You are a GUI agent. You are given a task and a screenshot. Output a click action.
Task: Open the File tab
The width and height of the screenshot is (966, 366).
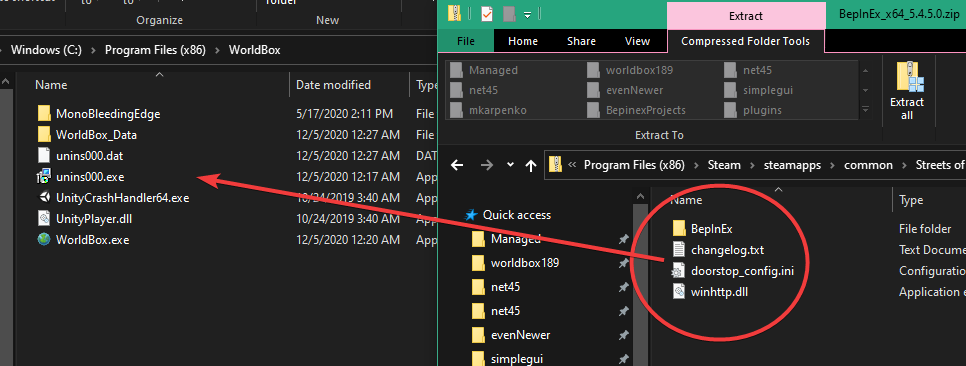466,41
